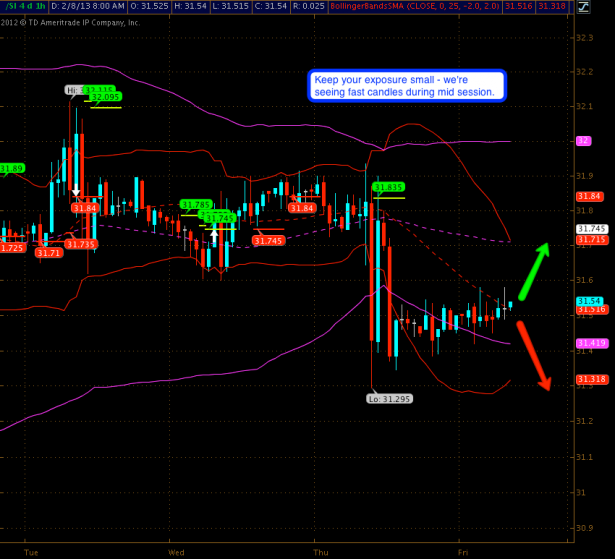
Task: Click the Wed label on time axis
Action: [x=177, y=551]
